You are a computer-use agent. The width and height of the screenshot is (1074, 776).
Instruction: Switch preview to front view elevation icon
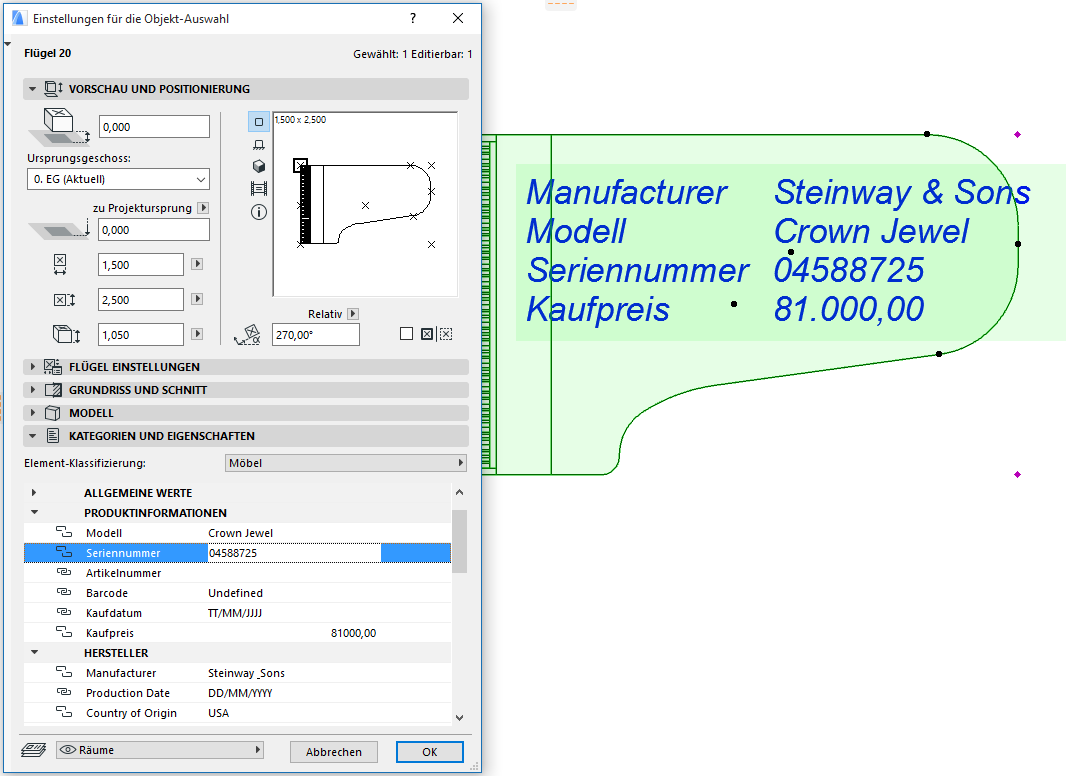click(258, 143)
